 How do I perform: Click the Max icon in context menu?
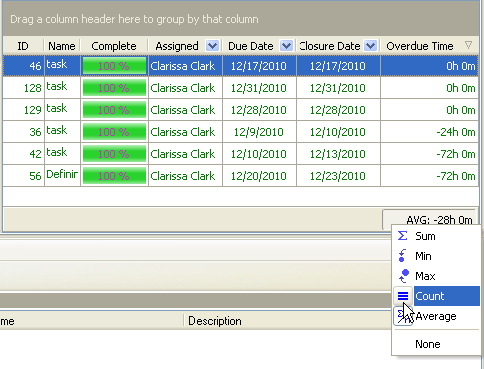click(404, 276)
